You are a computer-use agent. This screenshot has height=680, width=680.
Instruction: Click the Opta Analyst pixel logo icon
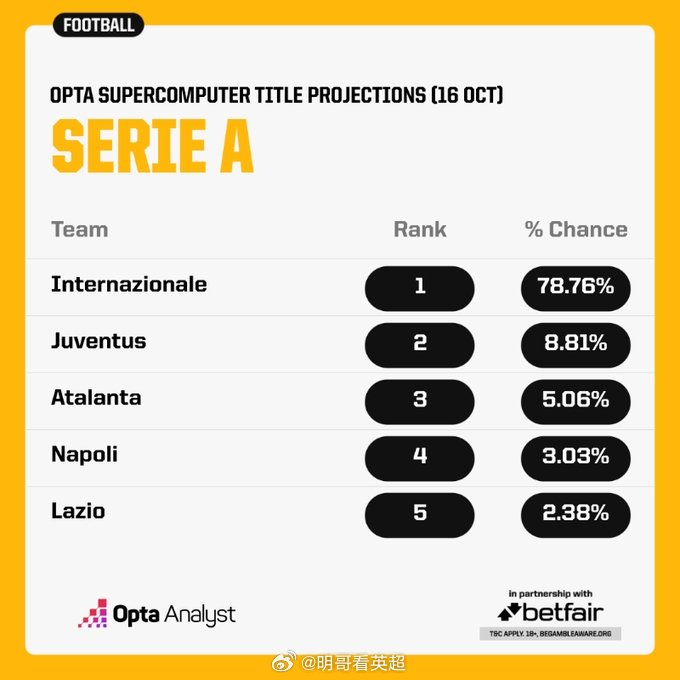tap(92, 613)
